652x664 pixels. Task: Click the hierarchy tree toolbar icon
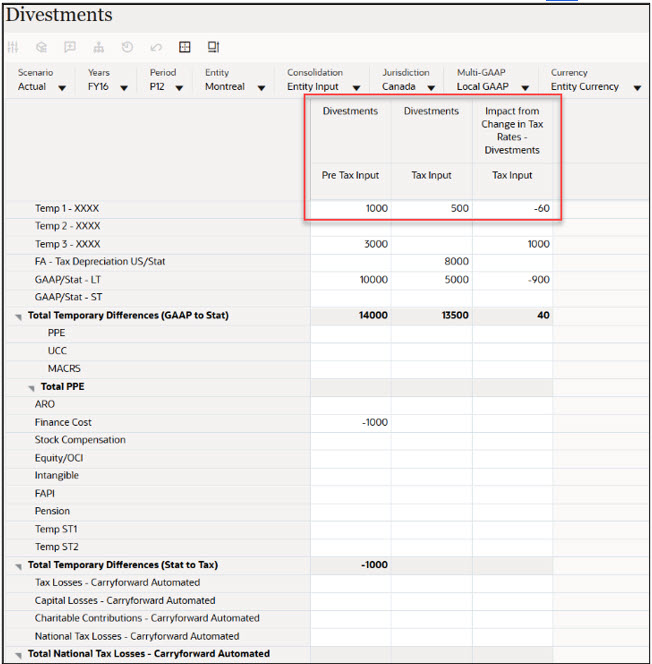(99, 47)
